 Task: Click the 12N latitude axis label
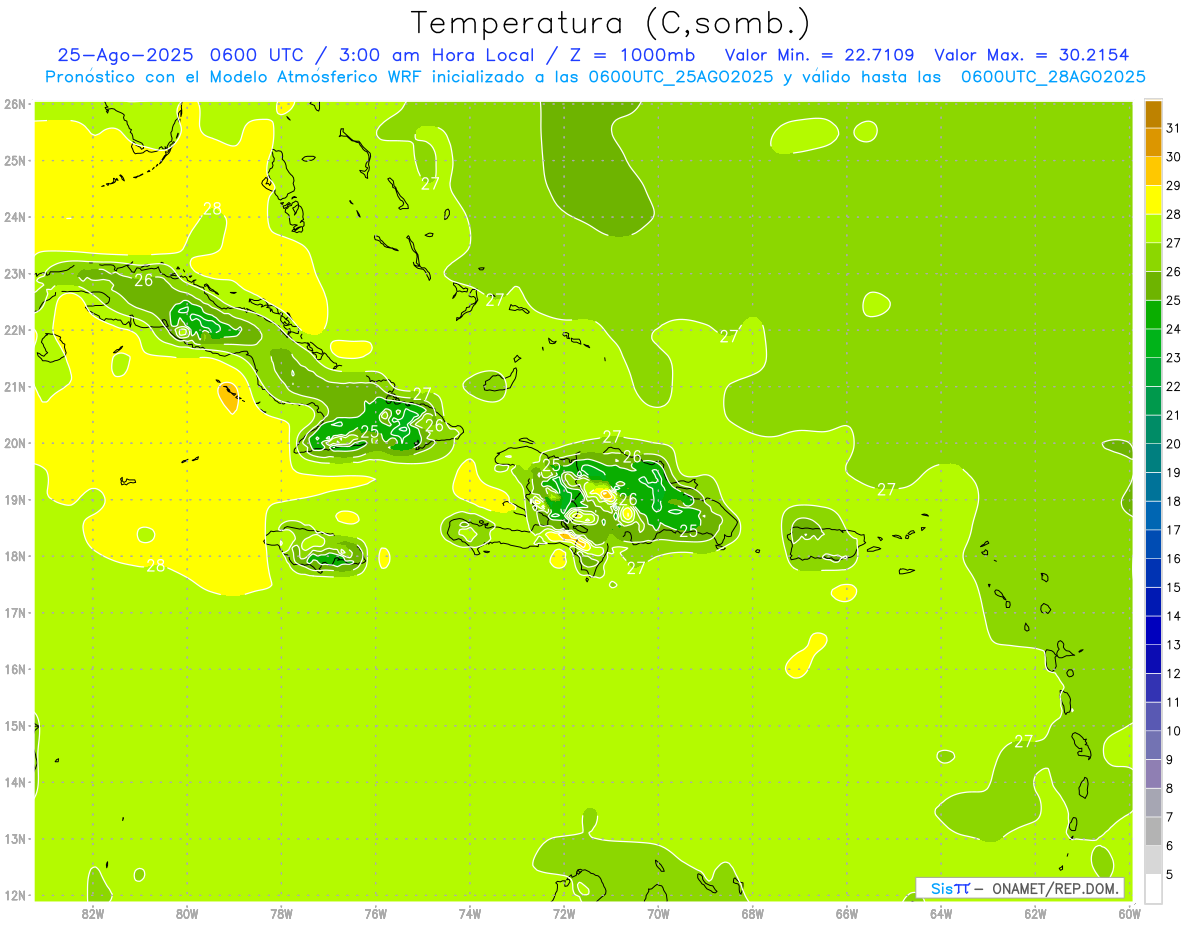click(x=15, y=895)
